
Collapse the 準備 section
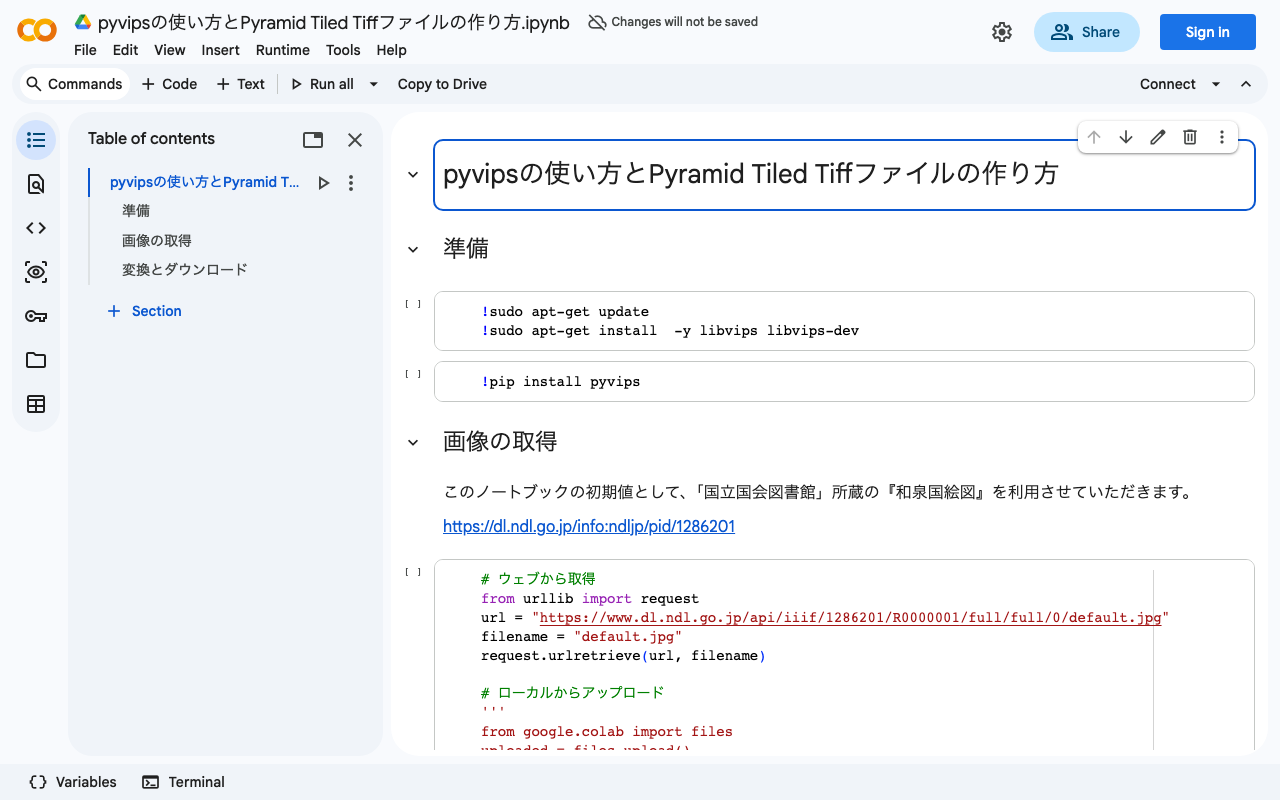coord(413,249)
